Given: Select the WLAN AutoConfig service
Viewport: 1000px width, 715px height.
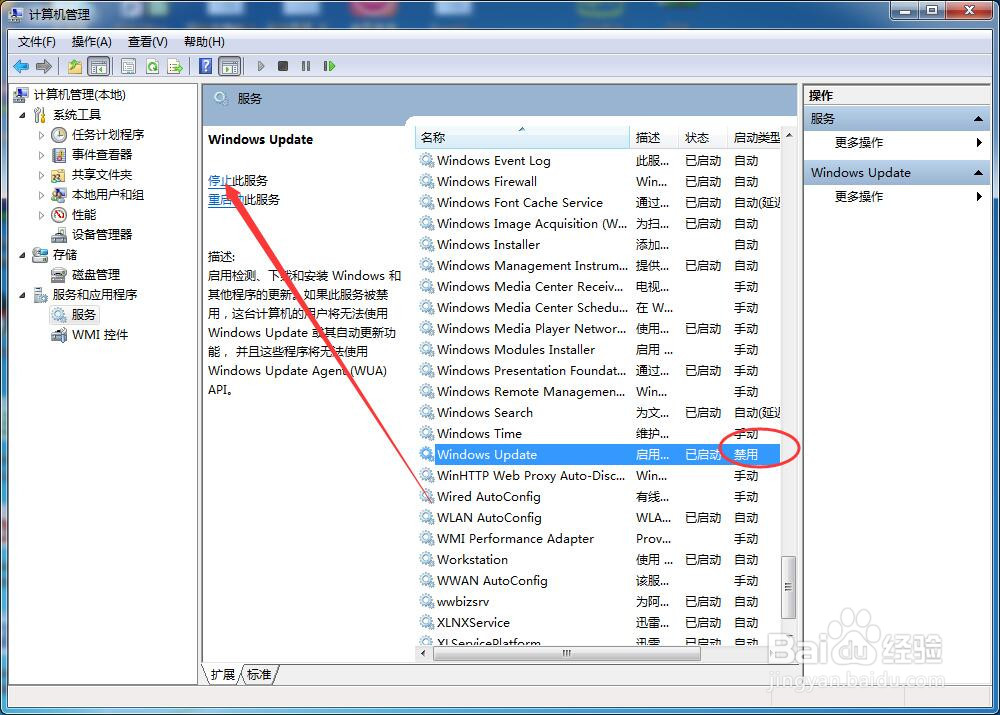Looking at the screenshot, I should [599, 518].
